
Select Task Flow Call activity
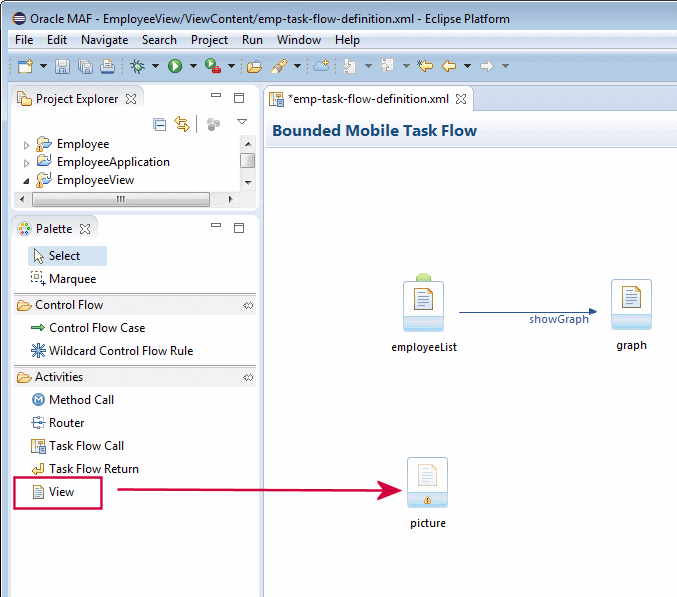[x=78, y=446]
